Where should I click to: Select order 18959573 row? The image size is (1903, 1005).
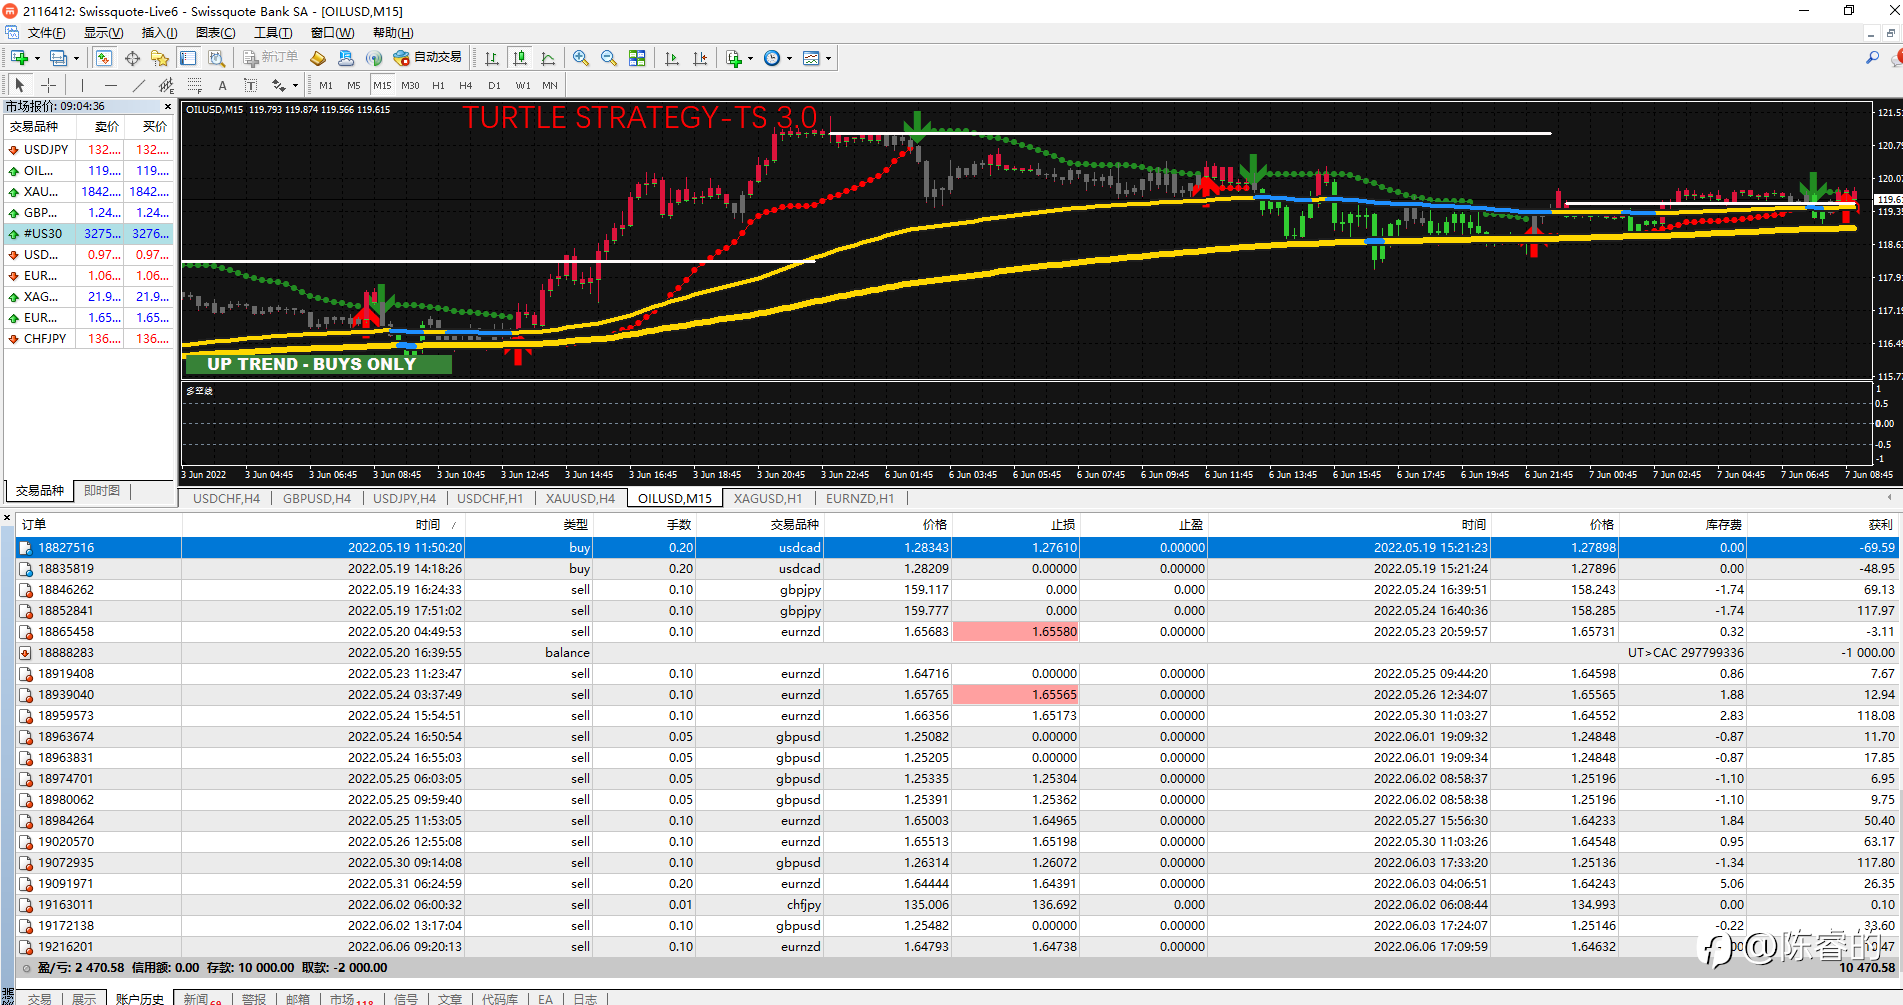[x=956, y=715]
